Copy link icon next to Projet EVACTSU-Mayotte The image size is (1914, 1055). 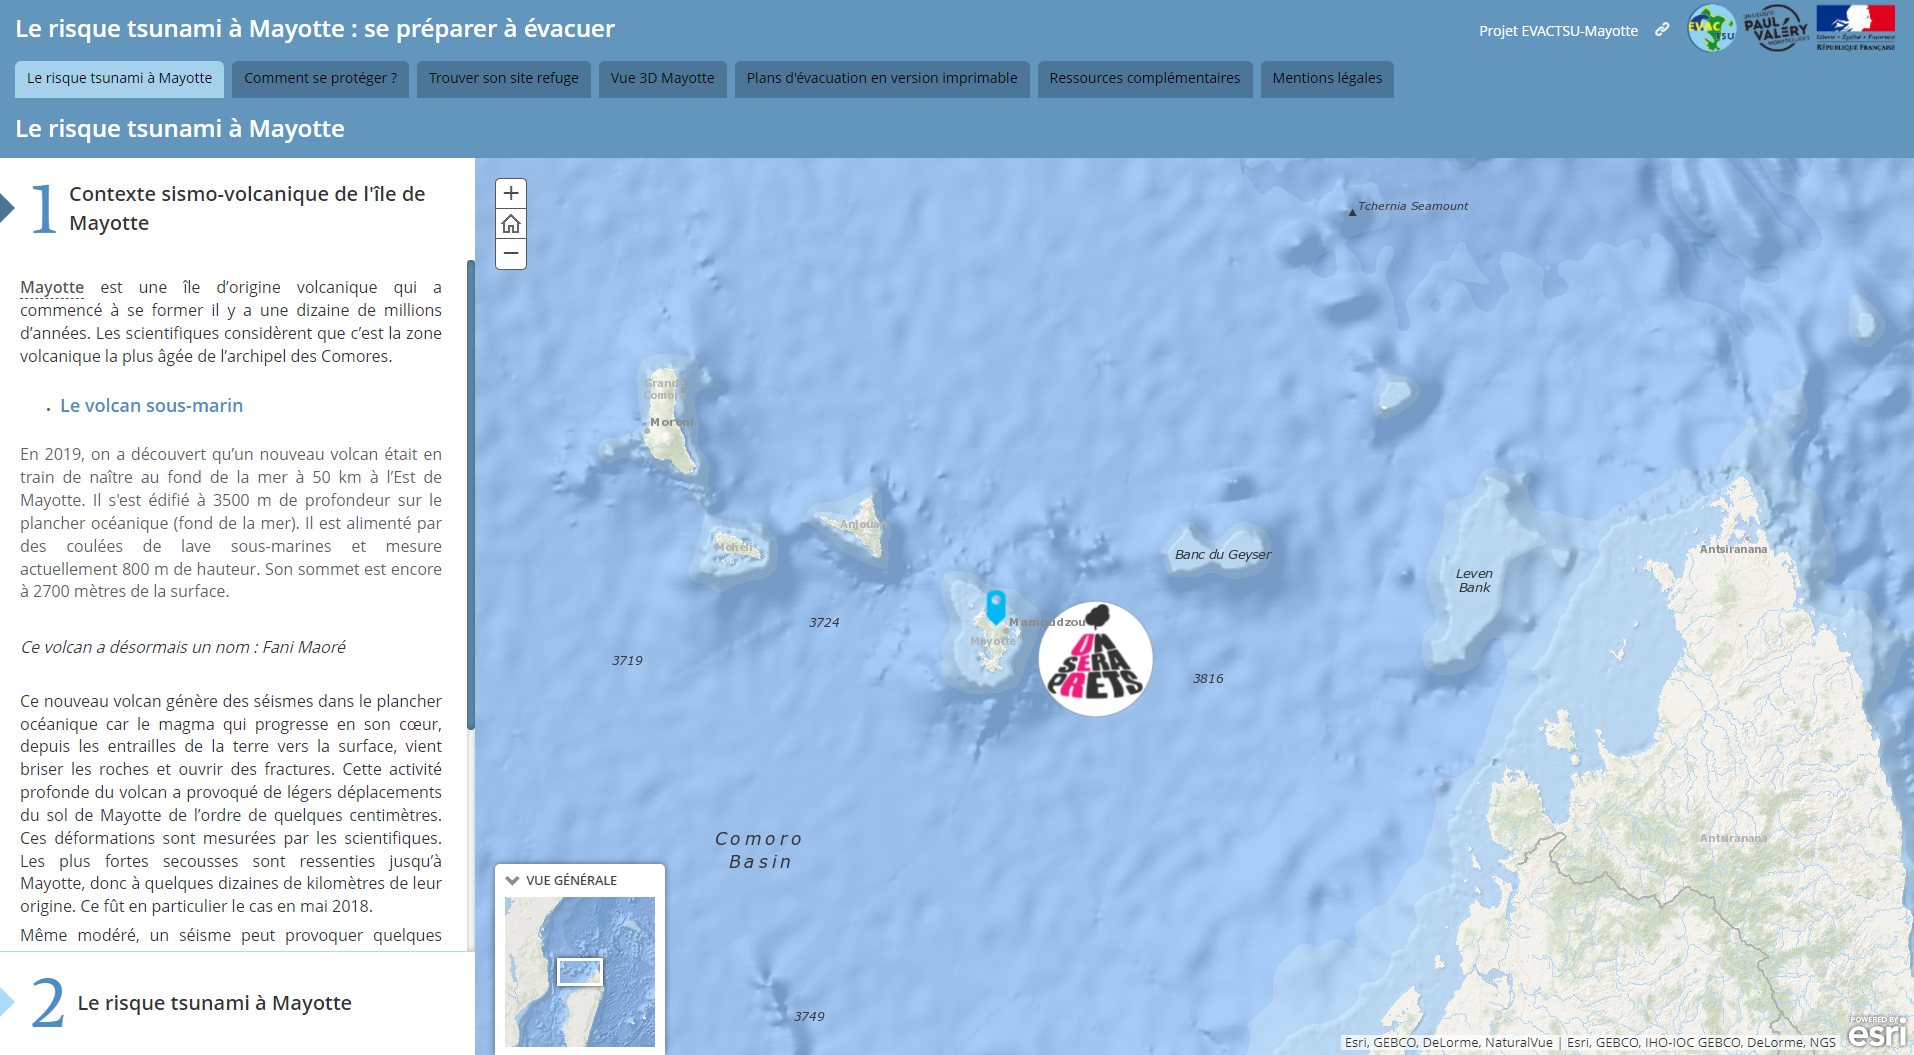tap(1662, 30)
